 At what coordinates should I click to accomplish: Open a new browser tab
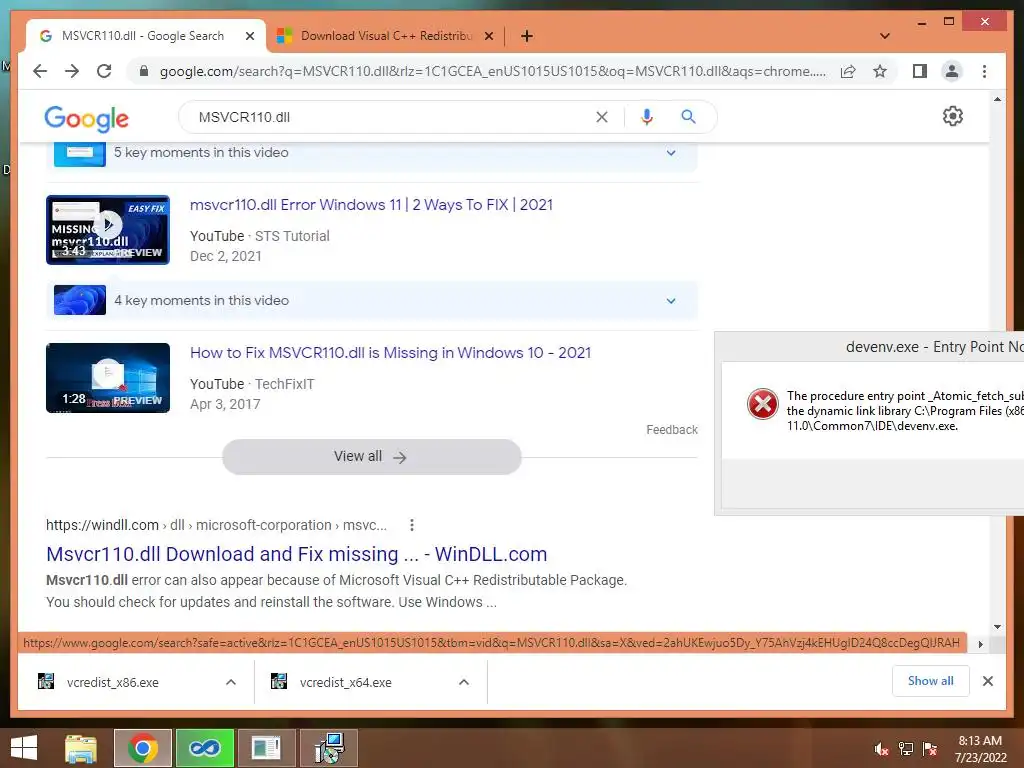[527, 36]
